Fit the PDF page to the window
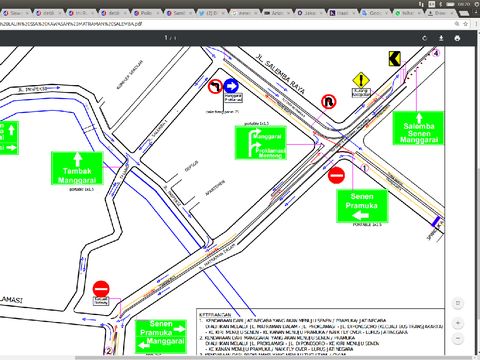 [x=458, y=303]
